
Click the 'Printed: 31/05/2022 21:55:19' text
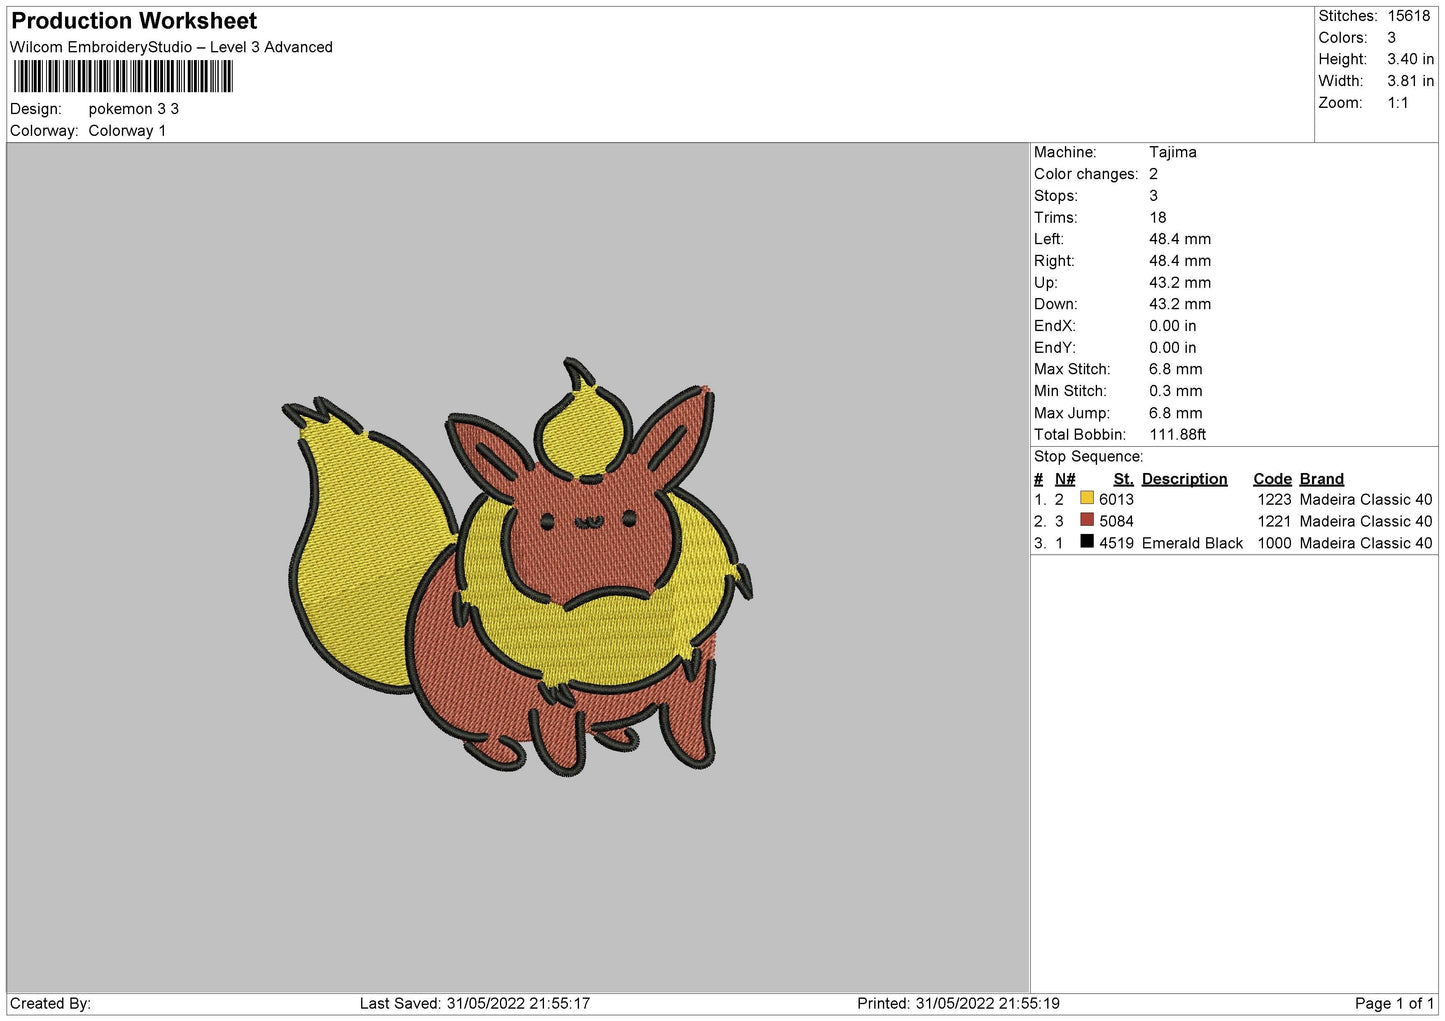pyautogui.click(x=958, y=1003)
